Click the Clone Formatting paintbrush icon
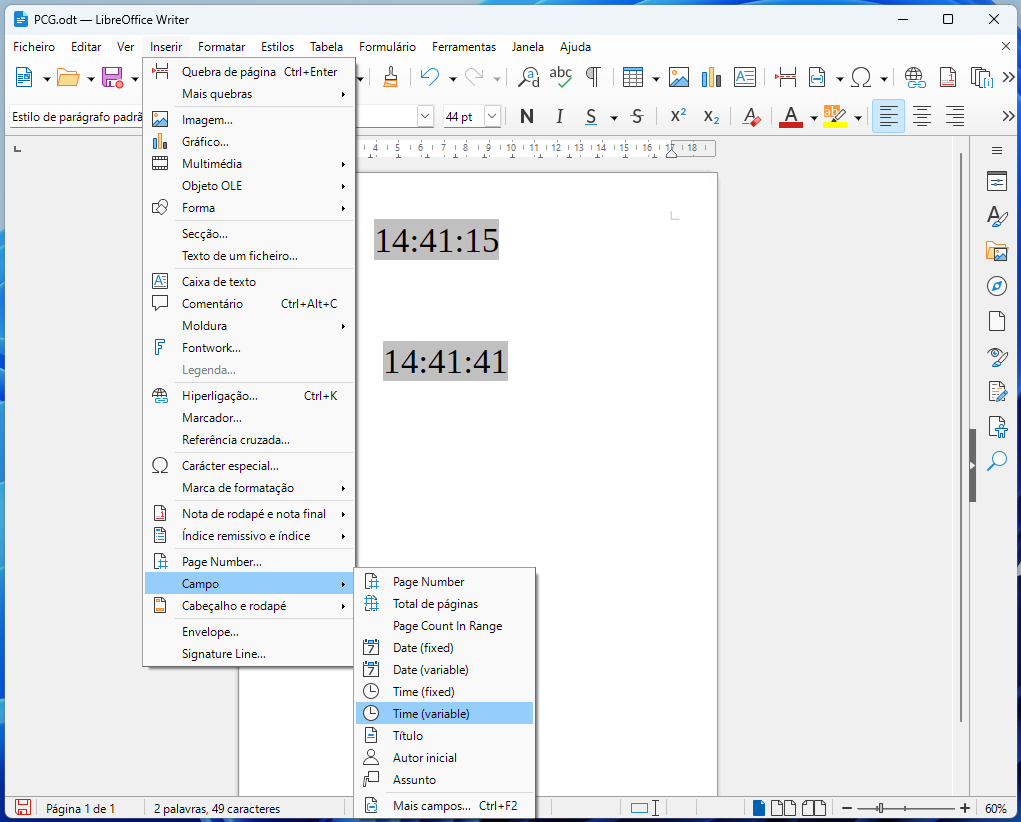This screenshot has width=1021, height=822. [391, 77]
